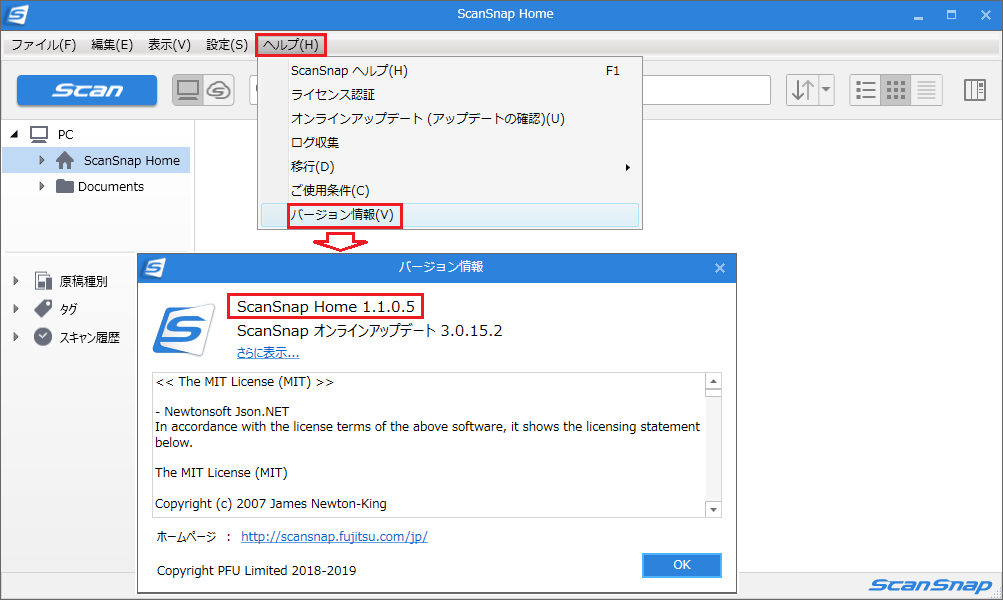Select the thumbnail grid view icon
Screen dimensions: 1003x600
(896, 90)
